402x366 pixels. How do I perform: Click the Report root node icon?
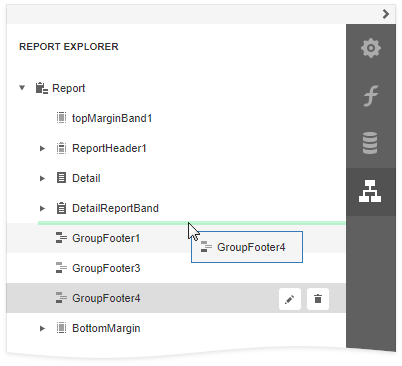tap(42, 88)
